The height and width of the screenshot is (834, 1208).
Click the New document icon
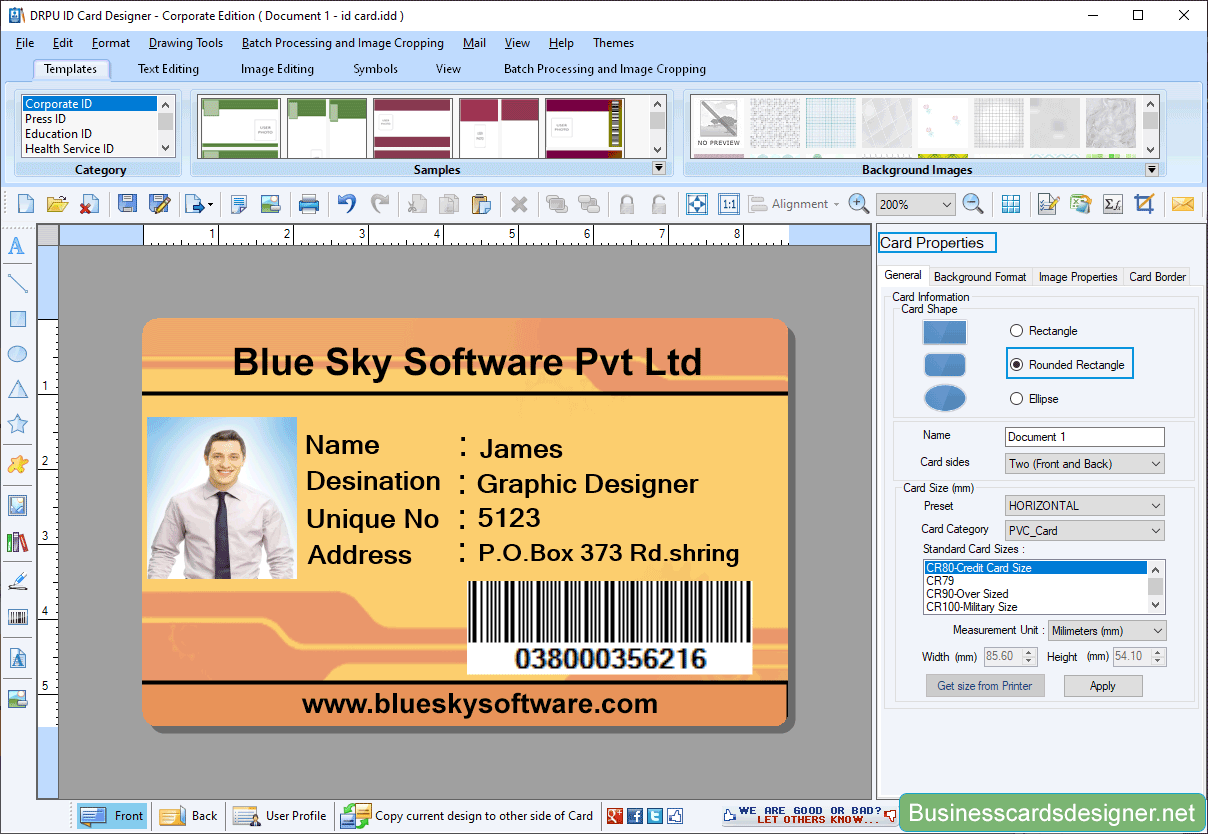(x=26, y=204)
